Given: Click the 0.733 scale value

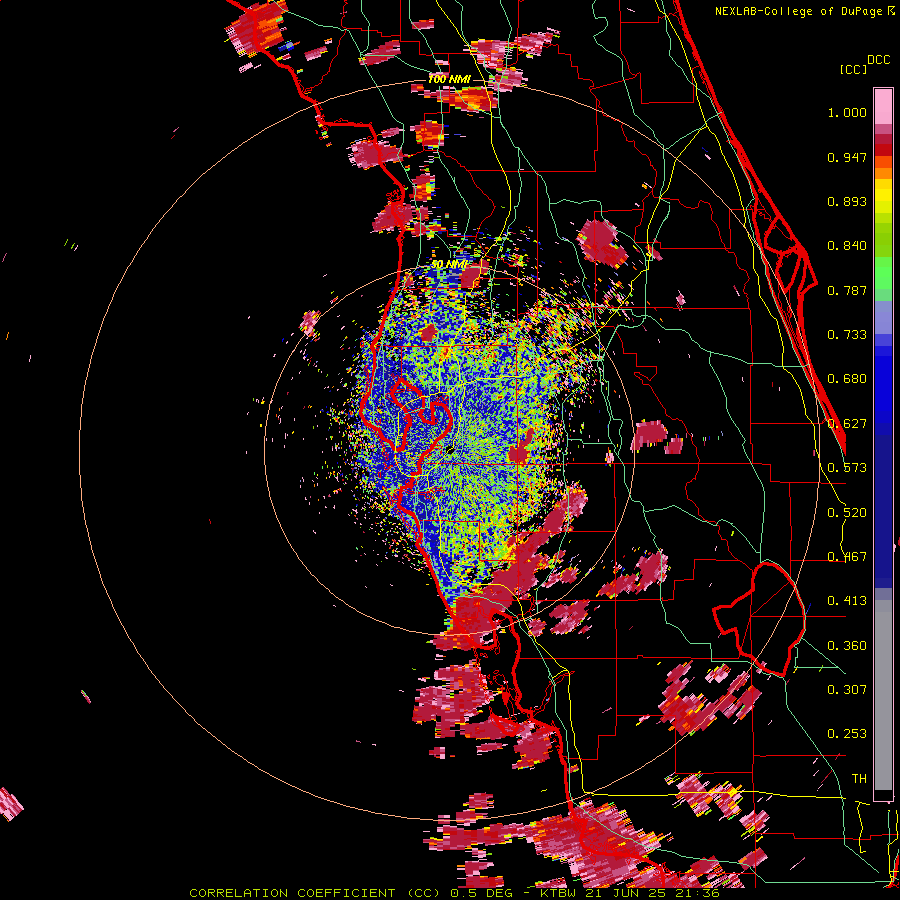Looking at the screenshot, I should tap(847, 335).
